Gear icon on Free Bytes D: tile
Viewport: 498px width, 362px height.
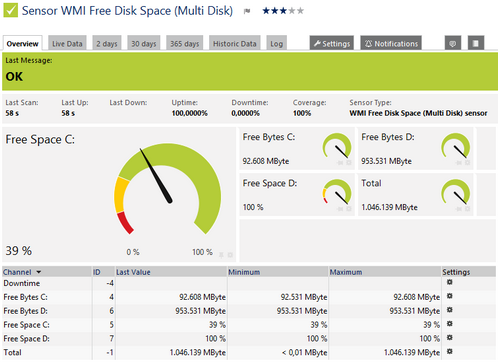(x=467, y=163)
